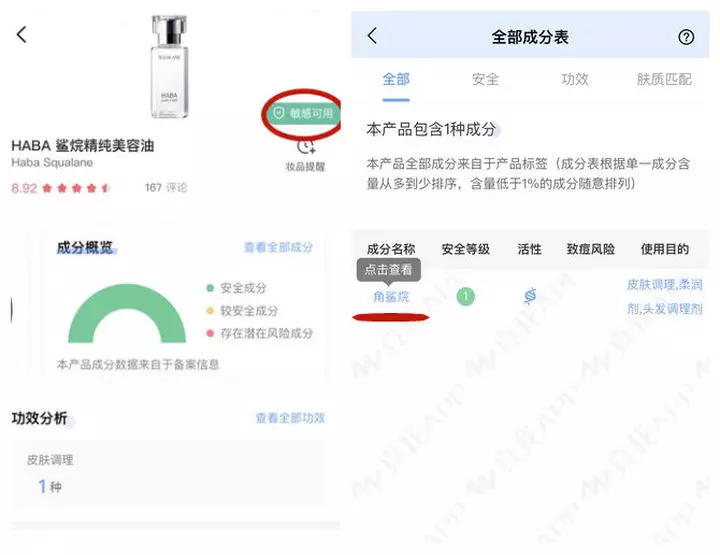Tap the 敏感可用 shield badge
The width and height of the screenshot is (720, 555).
coord(304,113)
